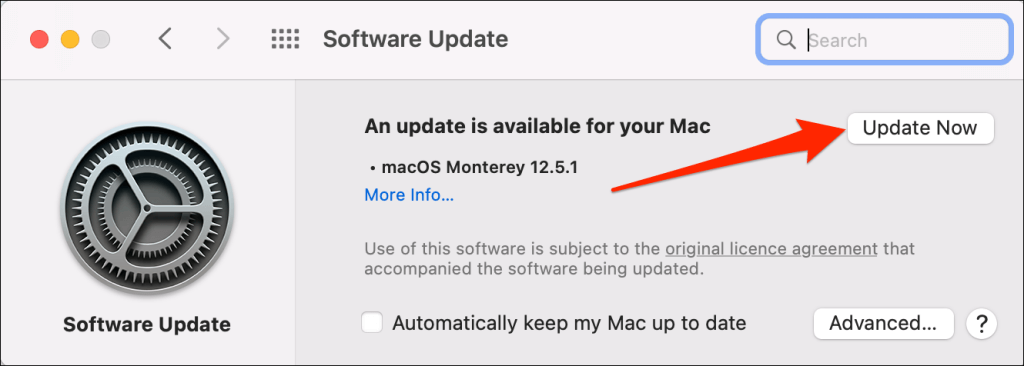This screenshot has width=1024, height=366.
Task: Click the update available heading
Action: pos(537,125)
